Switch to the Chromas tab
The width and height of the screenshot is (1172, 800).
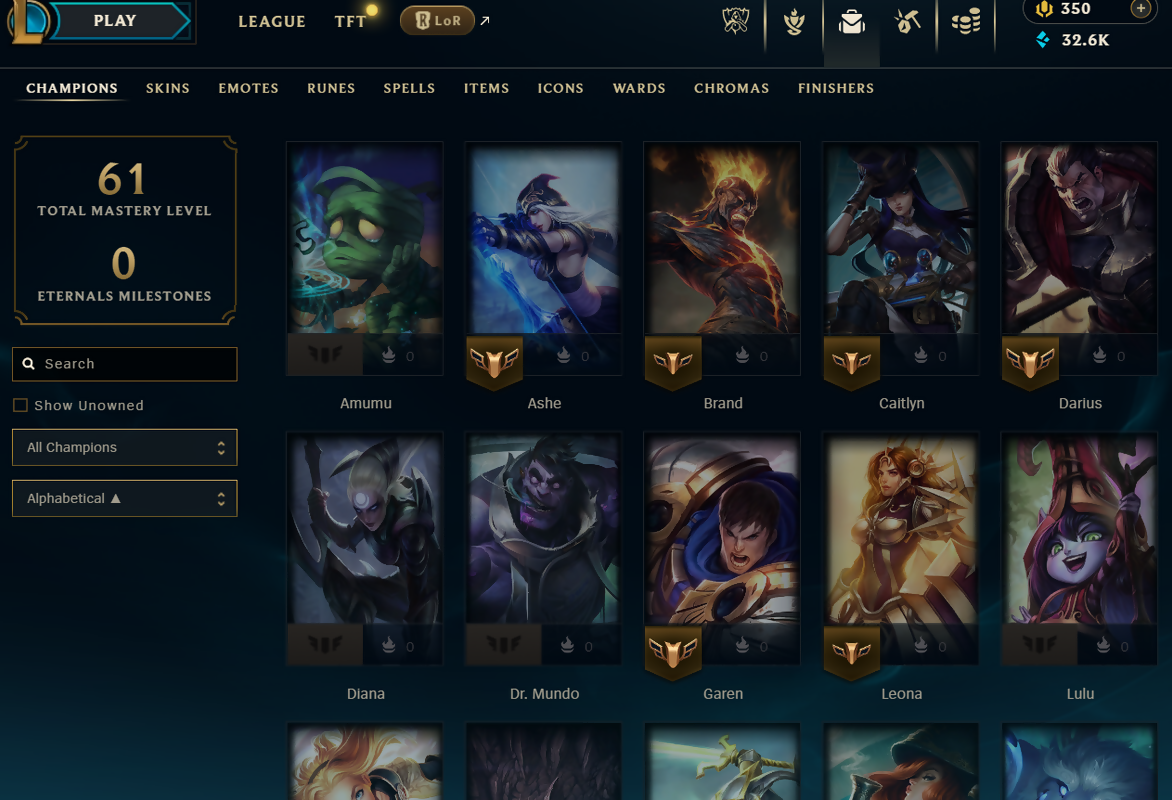(x=731, y=88)
